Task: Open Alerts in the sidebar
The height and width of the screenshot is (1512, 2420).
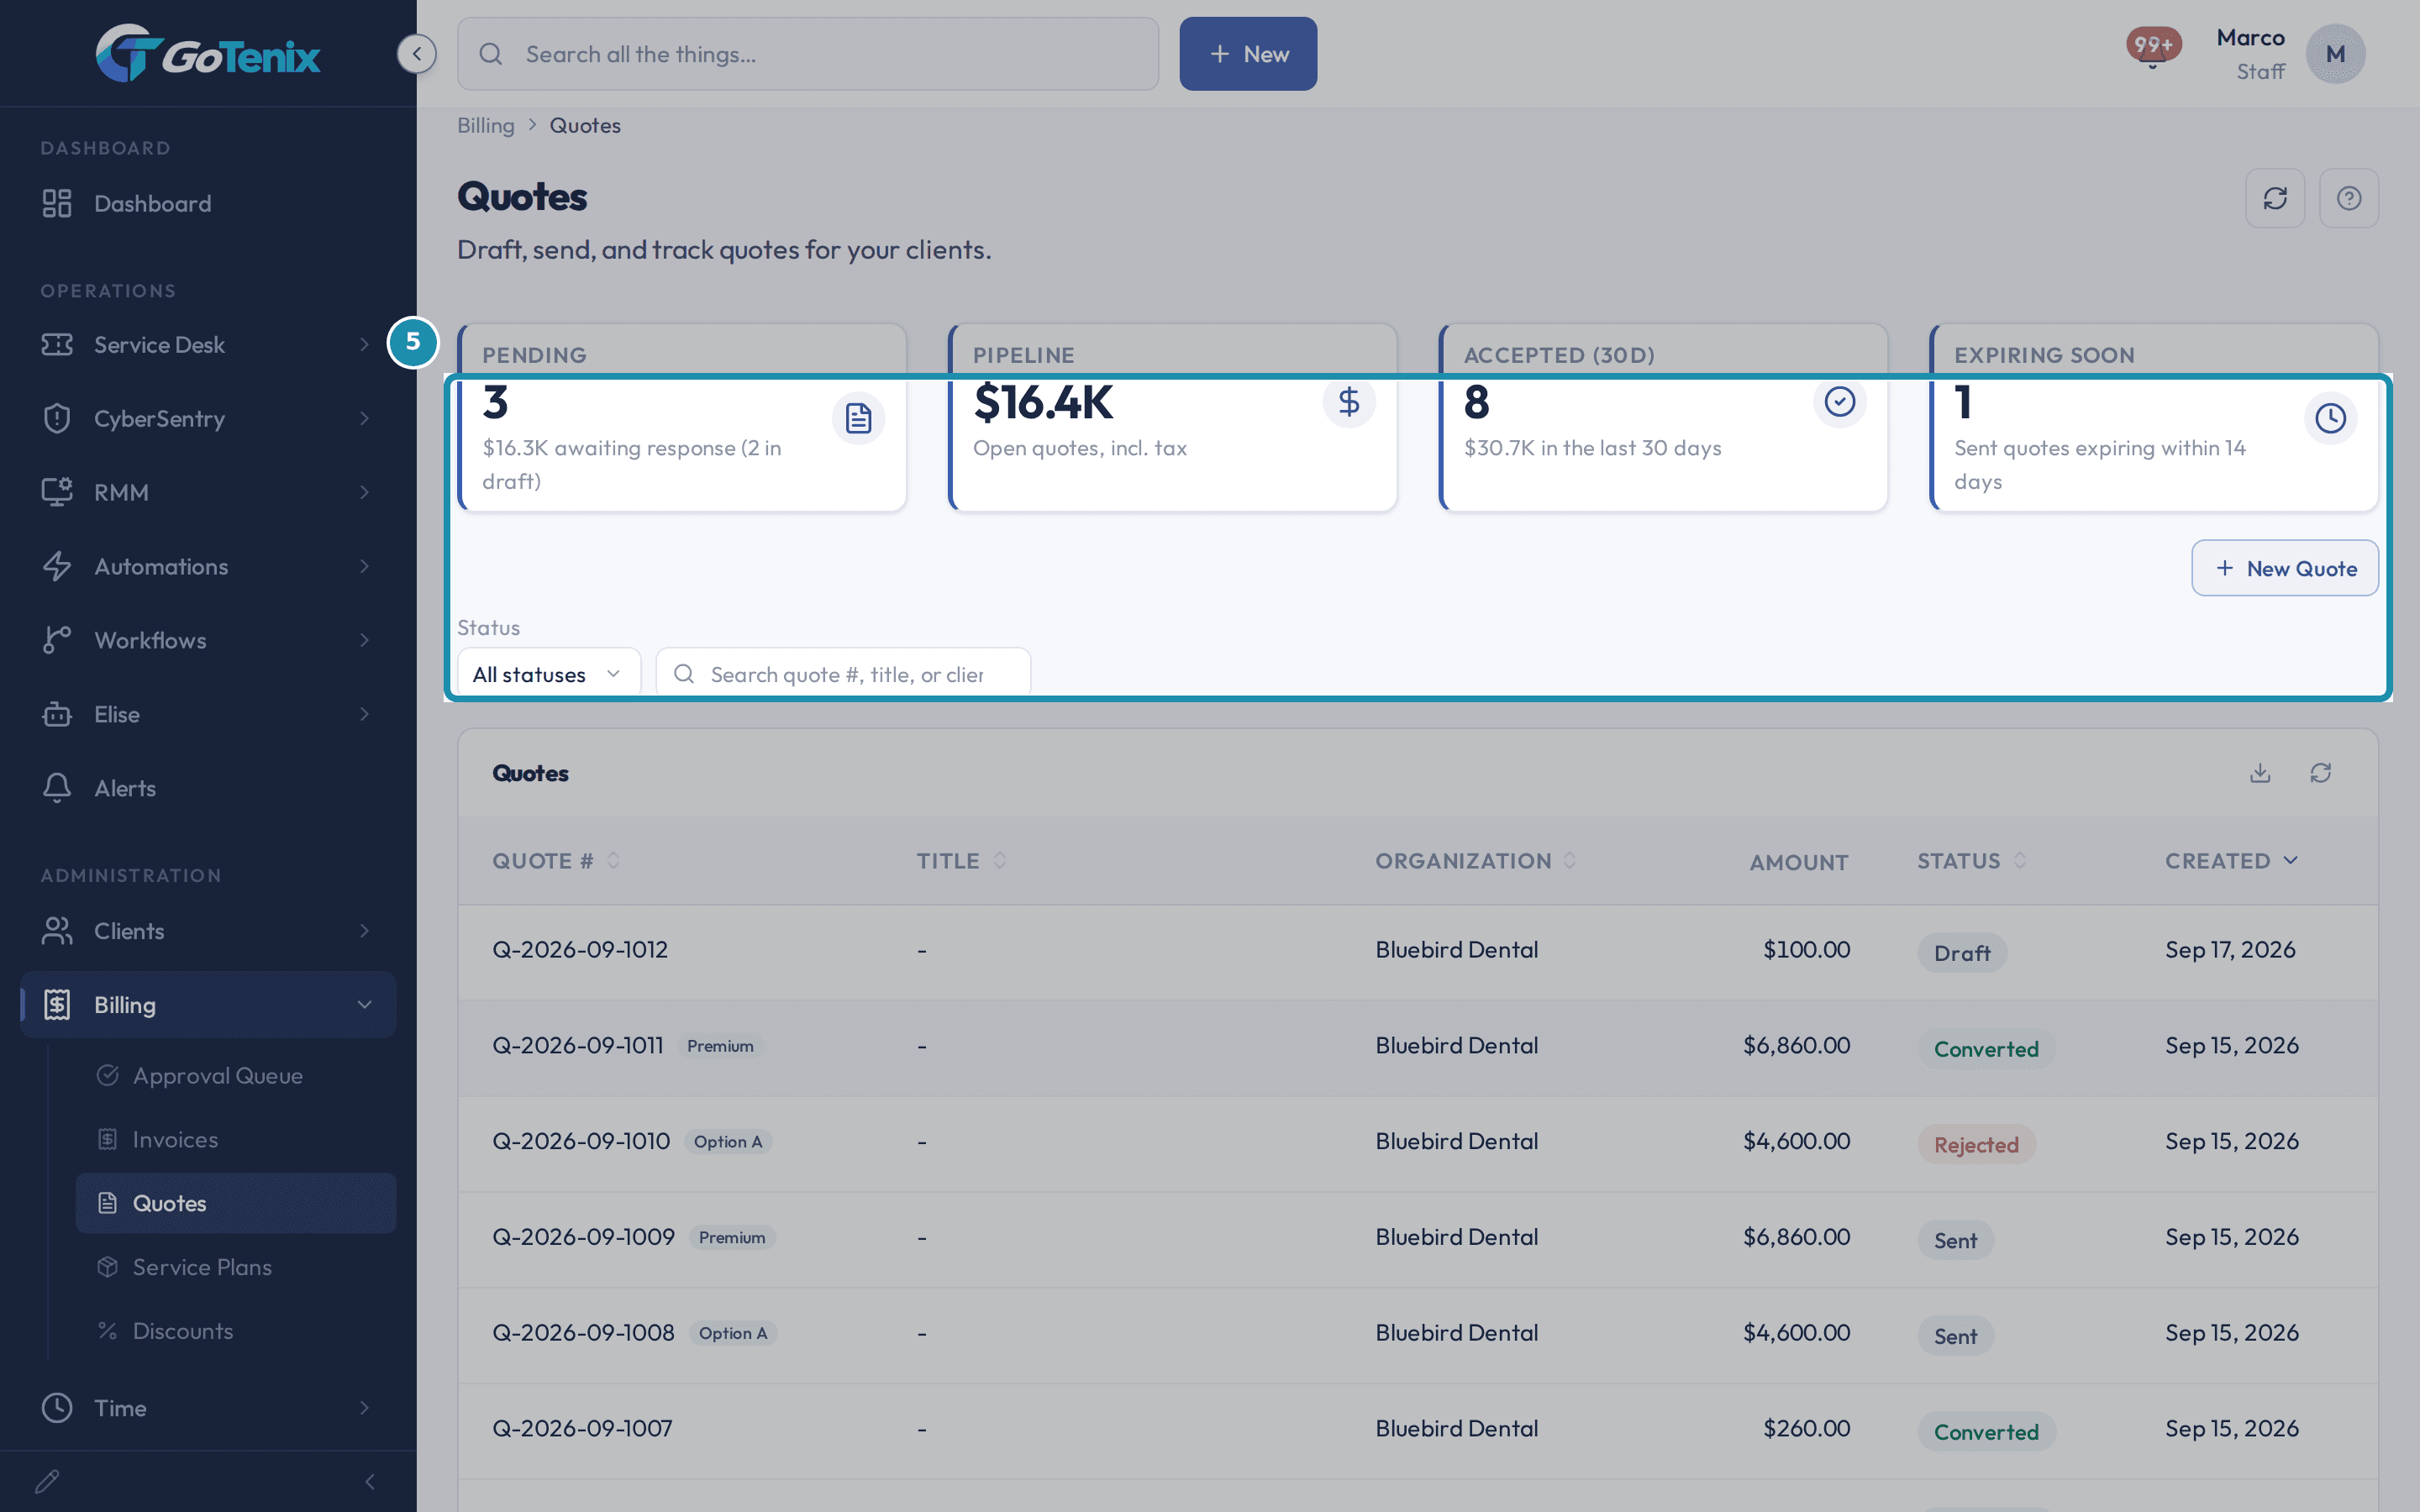Action: (x=208, y=788)
